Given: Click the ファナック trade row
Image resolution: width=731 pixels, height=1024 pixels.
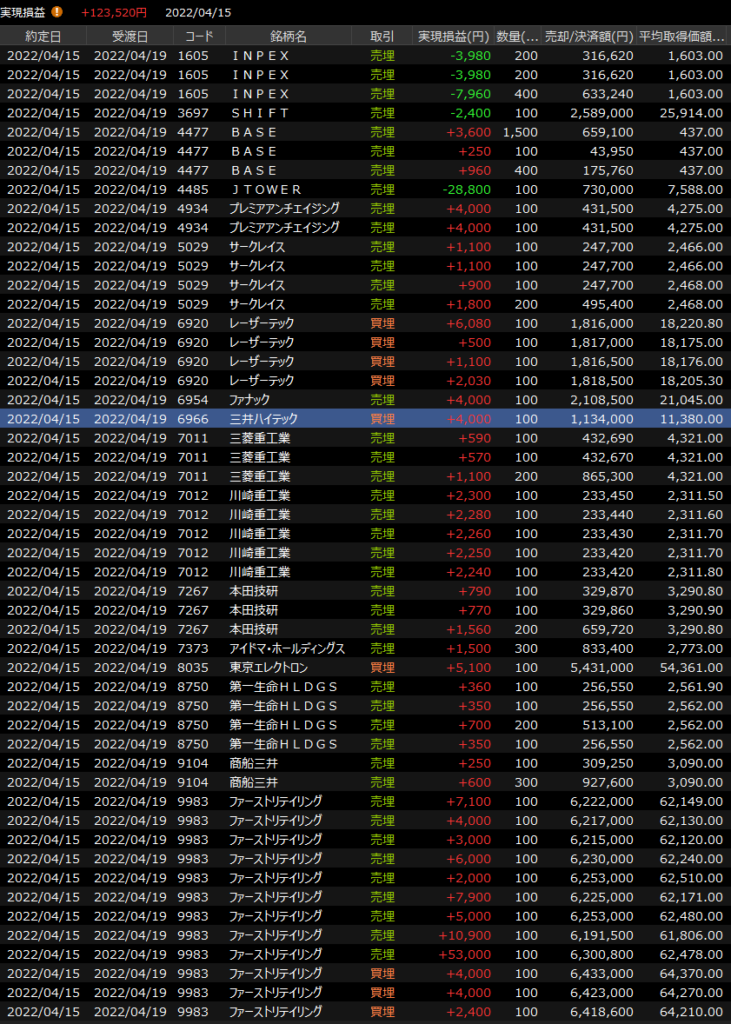Looking at the screenshot, I should 365,400.
